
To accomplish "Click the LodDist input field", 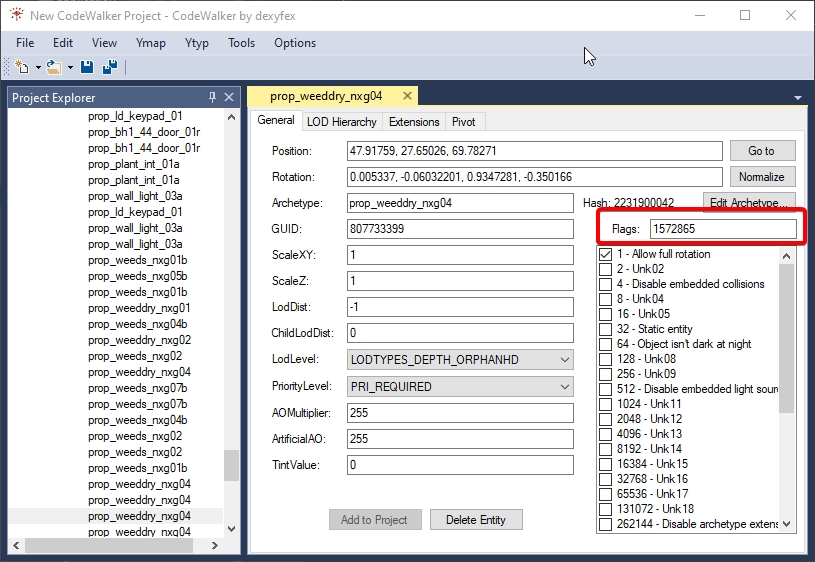I will [460, 307].
